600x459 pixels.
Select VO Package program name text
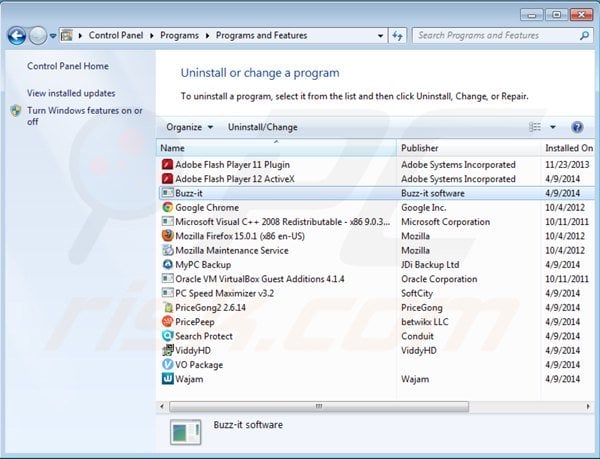coord(199,365)
